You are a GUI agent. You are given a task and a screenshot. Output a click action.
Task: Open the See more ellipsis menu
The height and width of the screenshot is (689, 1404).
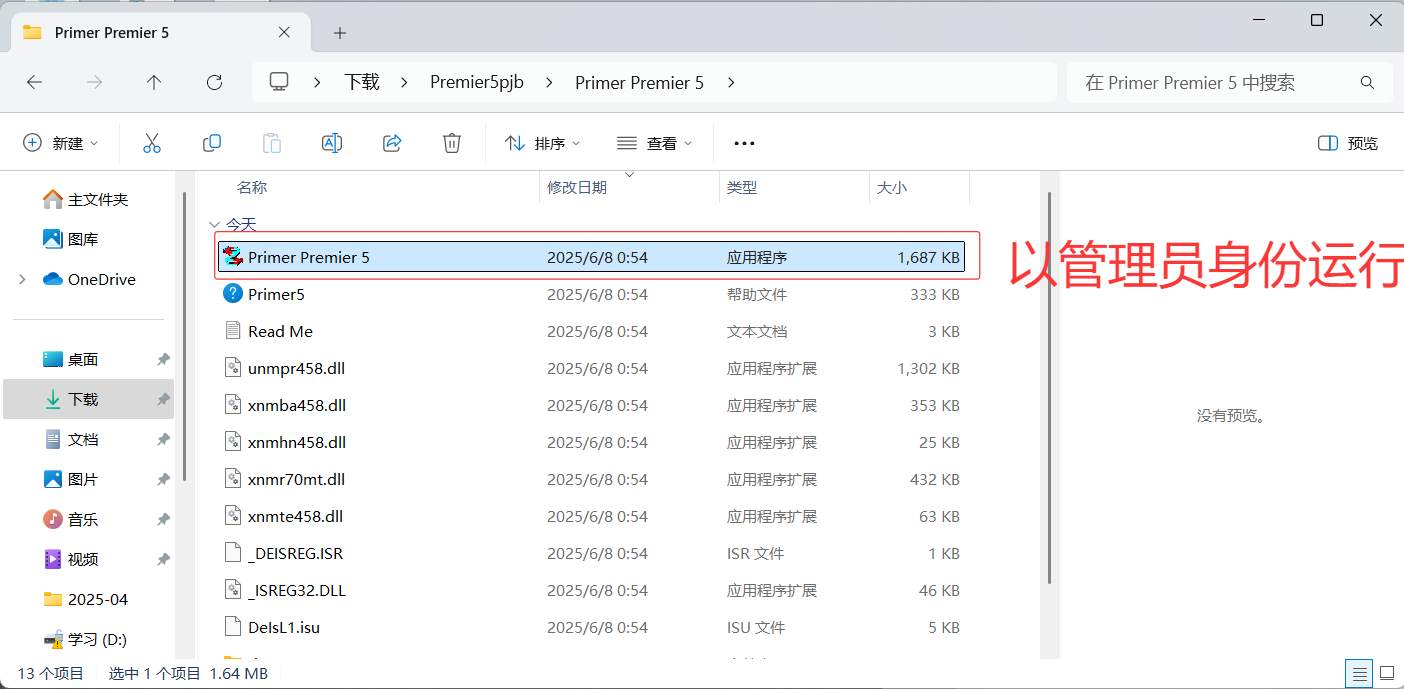(744, 143)
